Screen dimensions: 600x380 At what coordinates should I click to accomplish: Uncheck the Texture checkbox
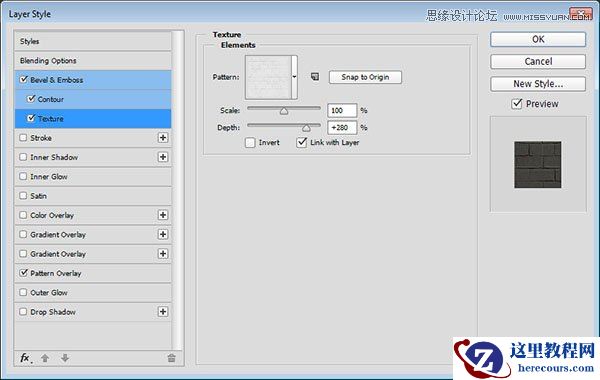31,118
